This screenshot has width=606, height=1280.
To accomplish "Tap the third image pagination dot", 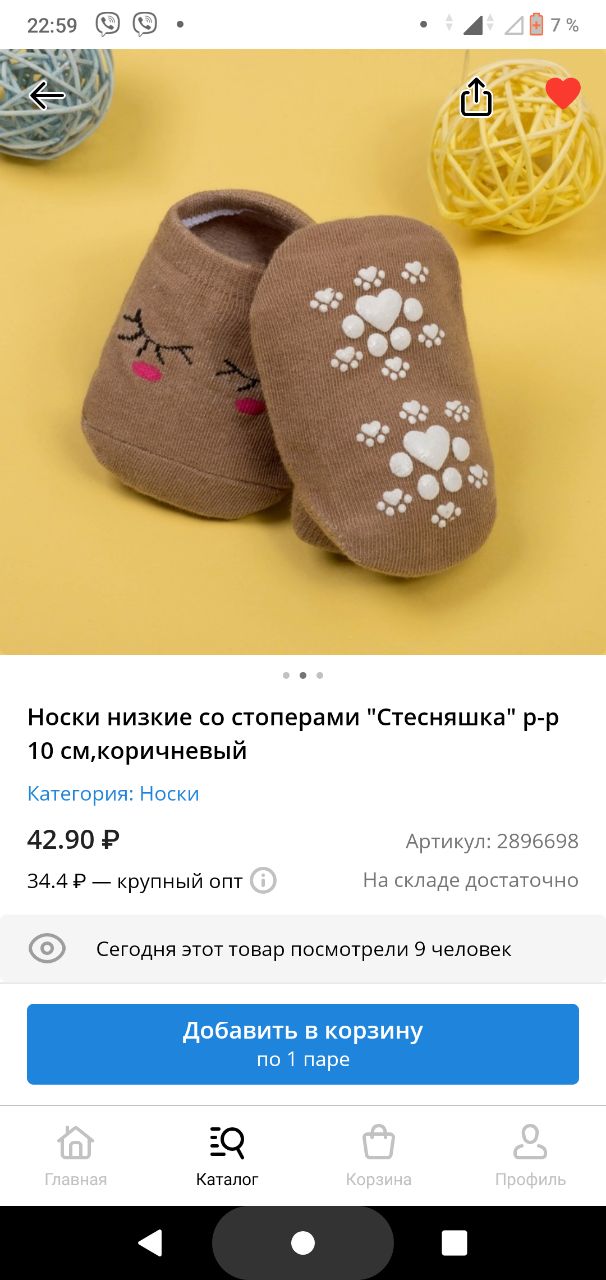I will (x=320, y=675).
